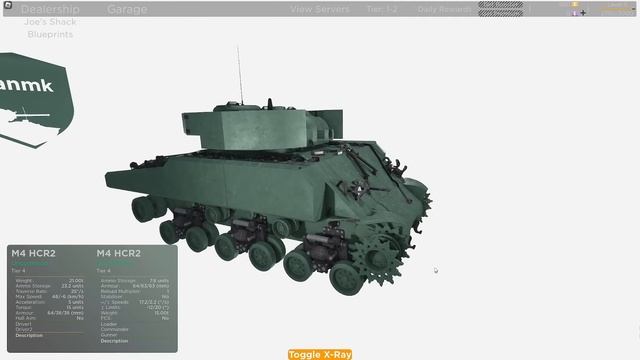
Task: Click the Traverse Rate stat row
Action: point(49,291)
